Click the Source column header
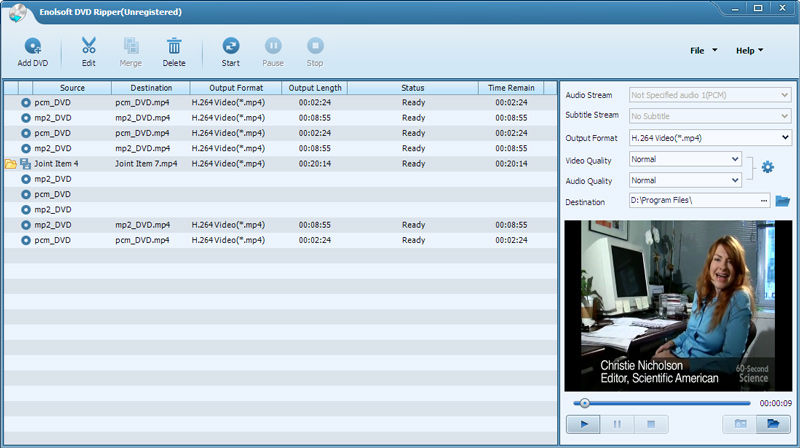The image size is (800, 448). [72, 88]
